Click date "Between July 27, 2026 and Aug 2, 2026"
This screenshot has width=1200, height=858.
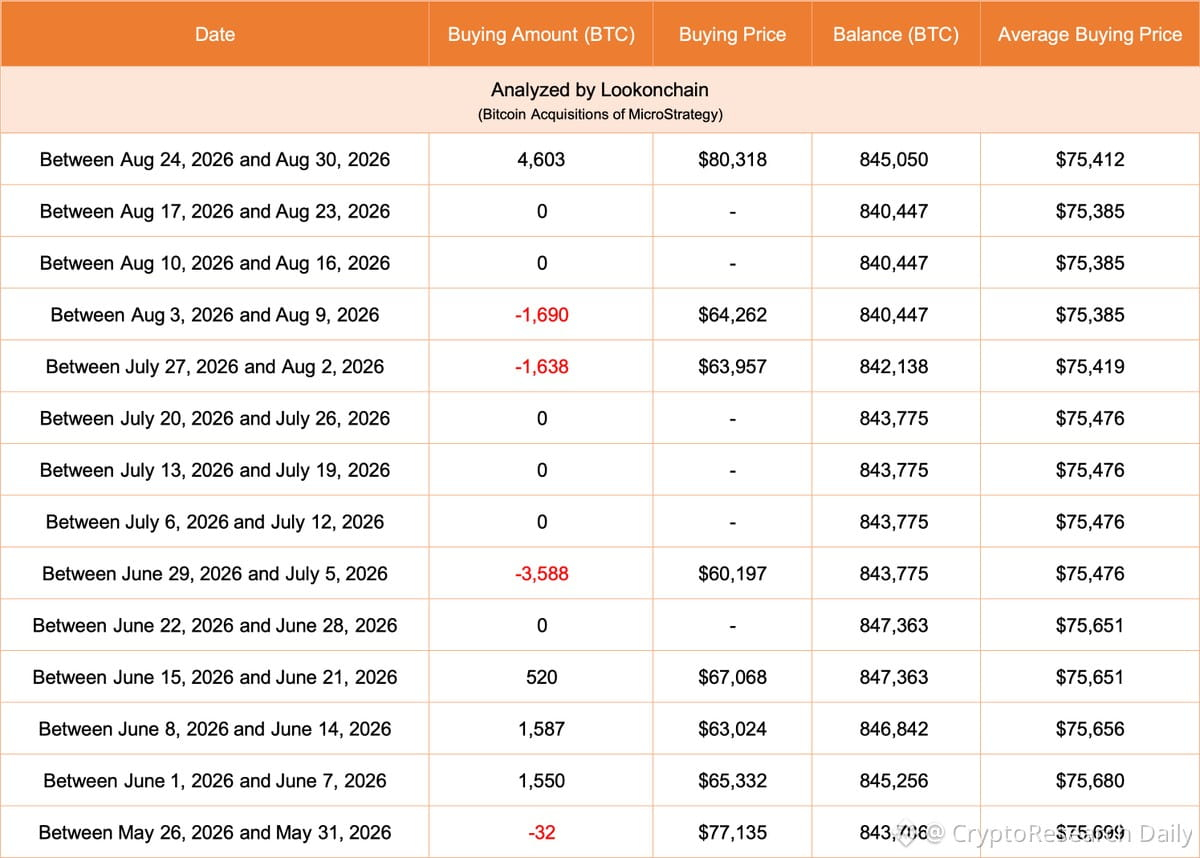[215, 367]
